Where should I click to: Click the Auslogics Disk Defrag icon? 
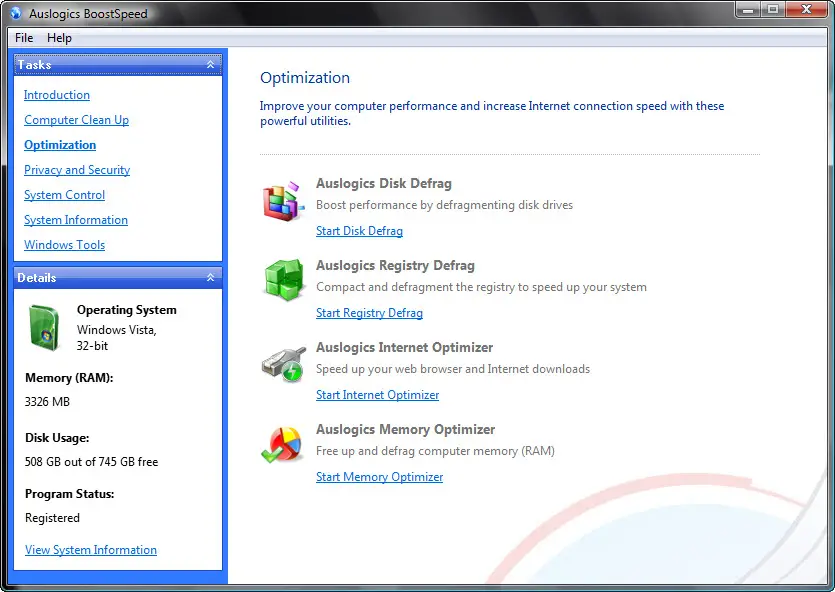(x=283, y=201)
